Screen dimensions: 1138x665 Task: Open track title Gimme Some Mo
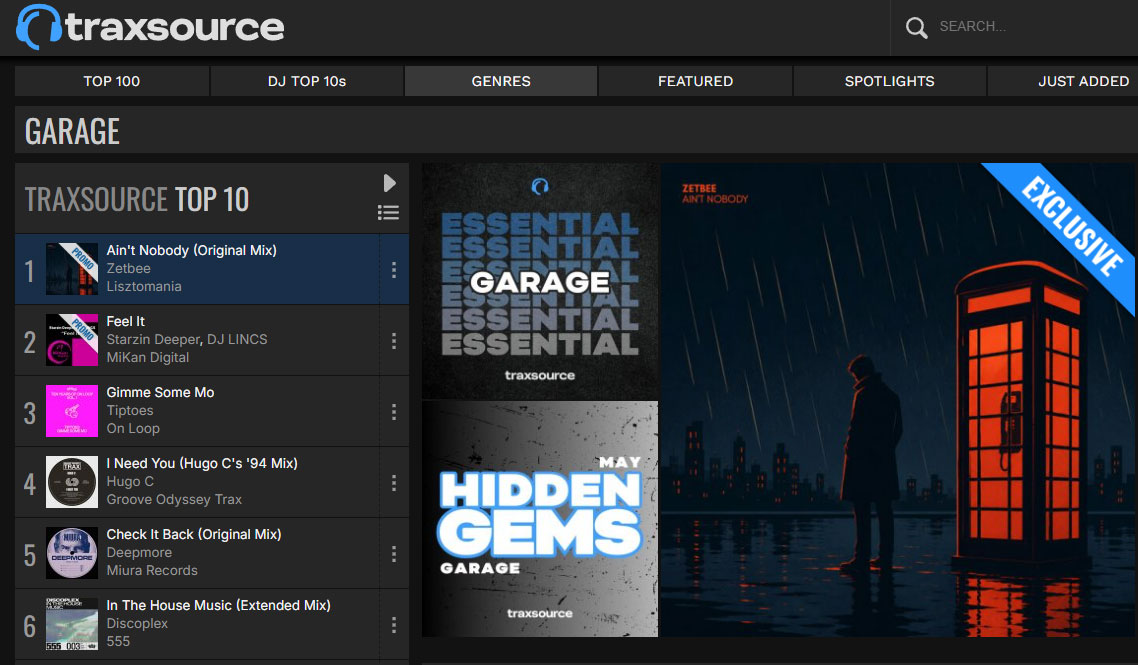[x=160, y=393]
